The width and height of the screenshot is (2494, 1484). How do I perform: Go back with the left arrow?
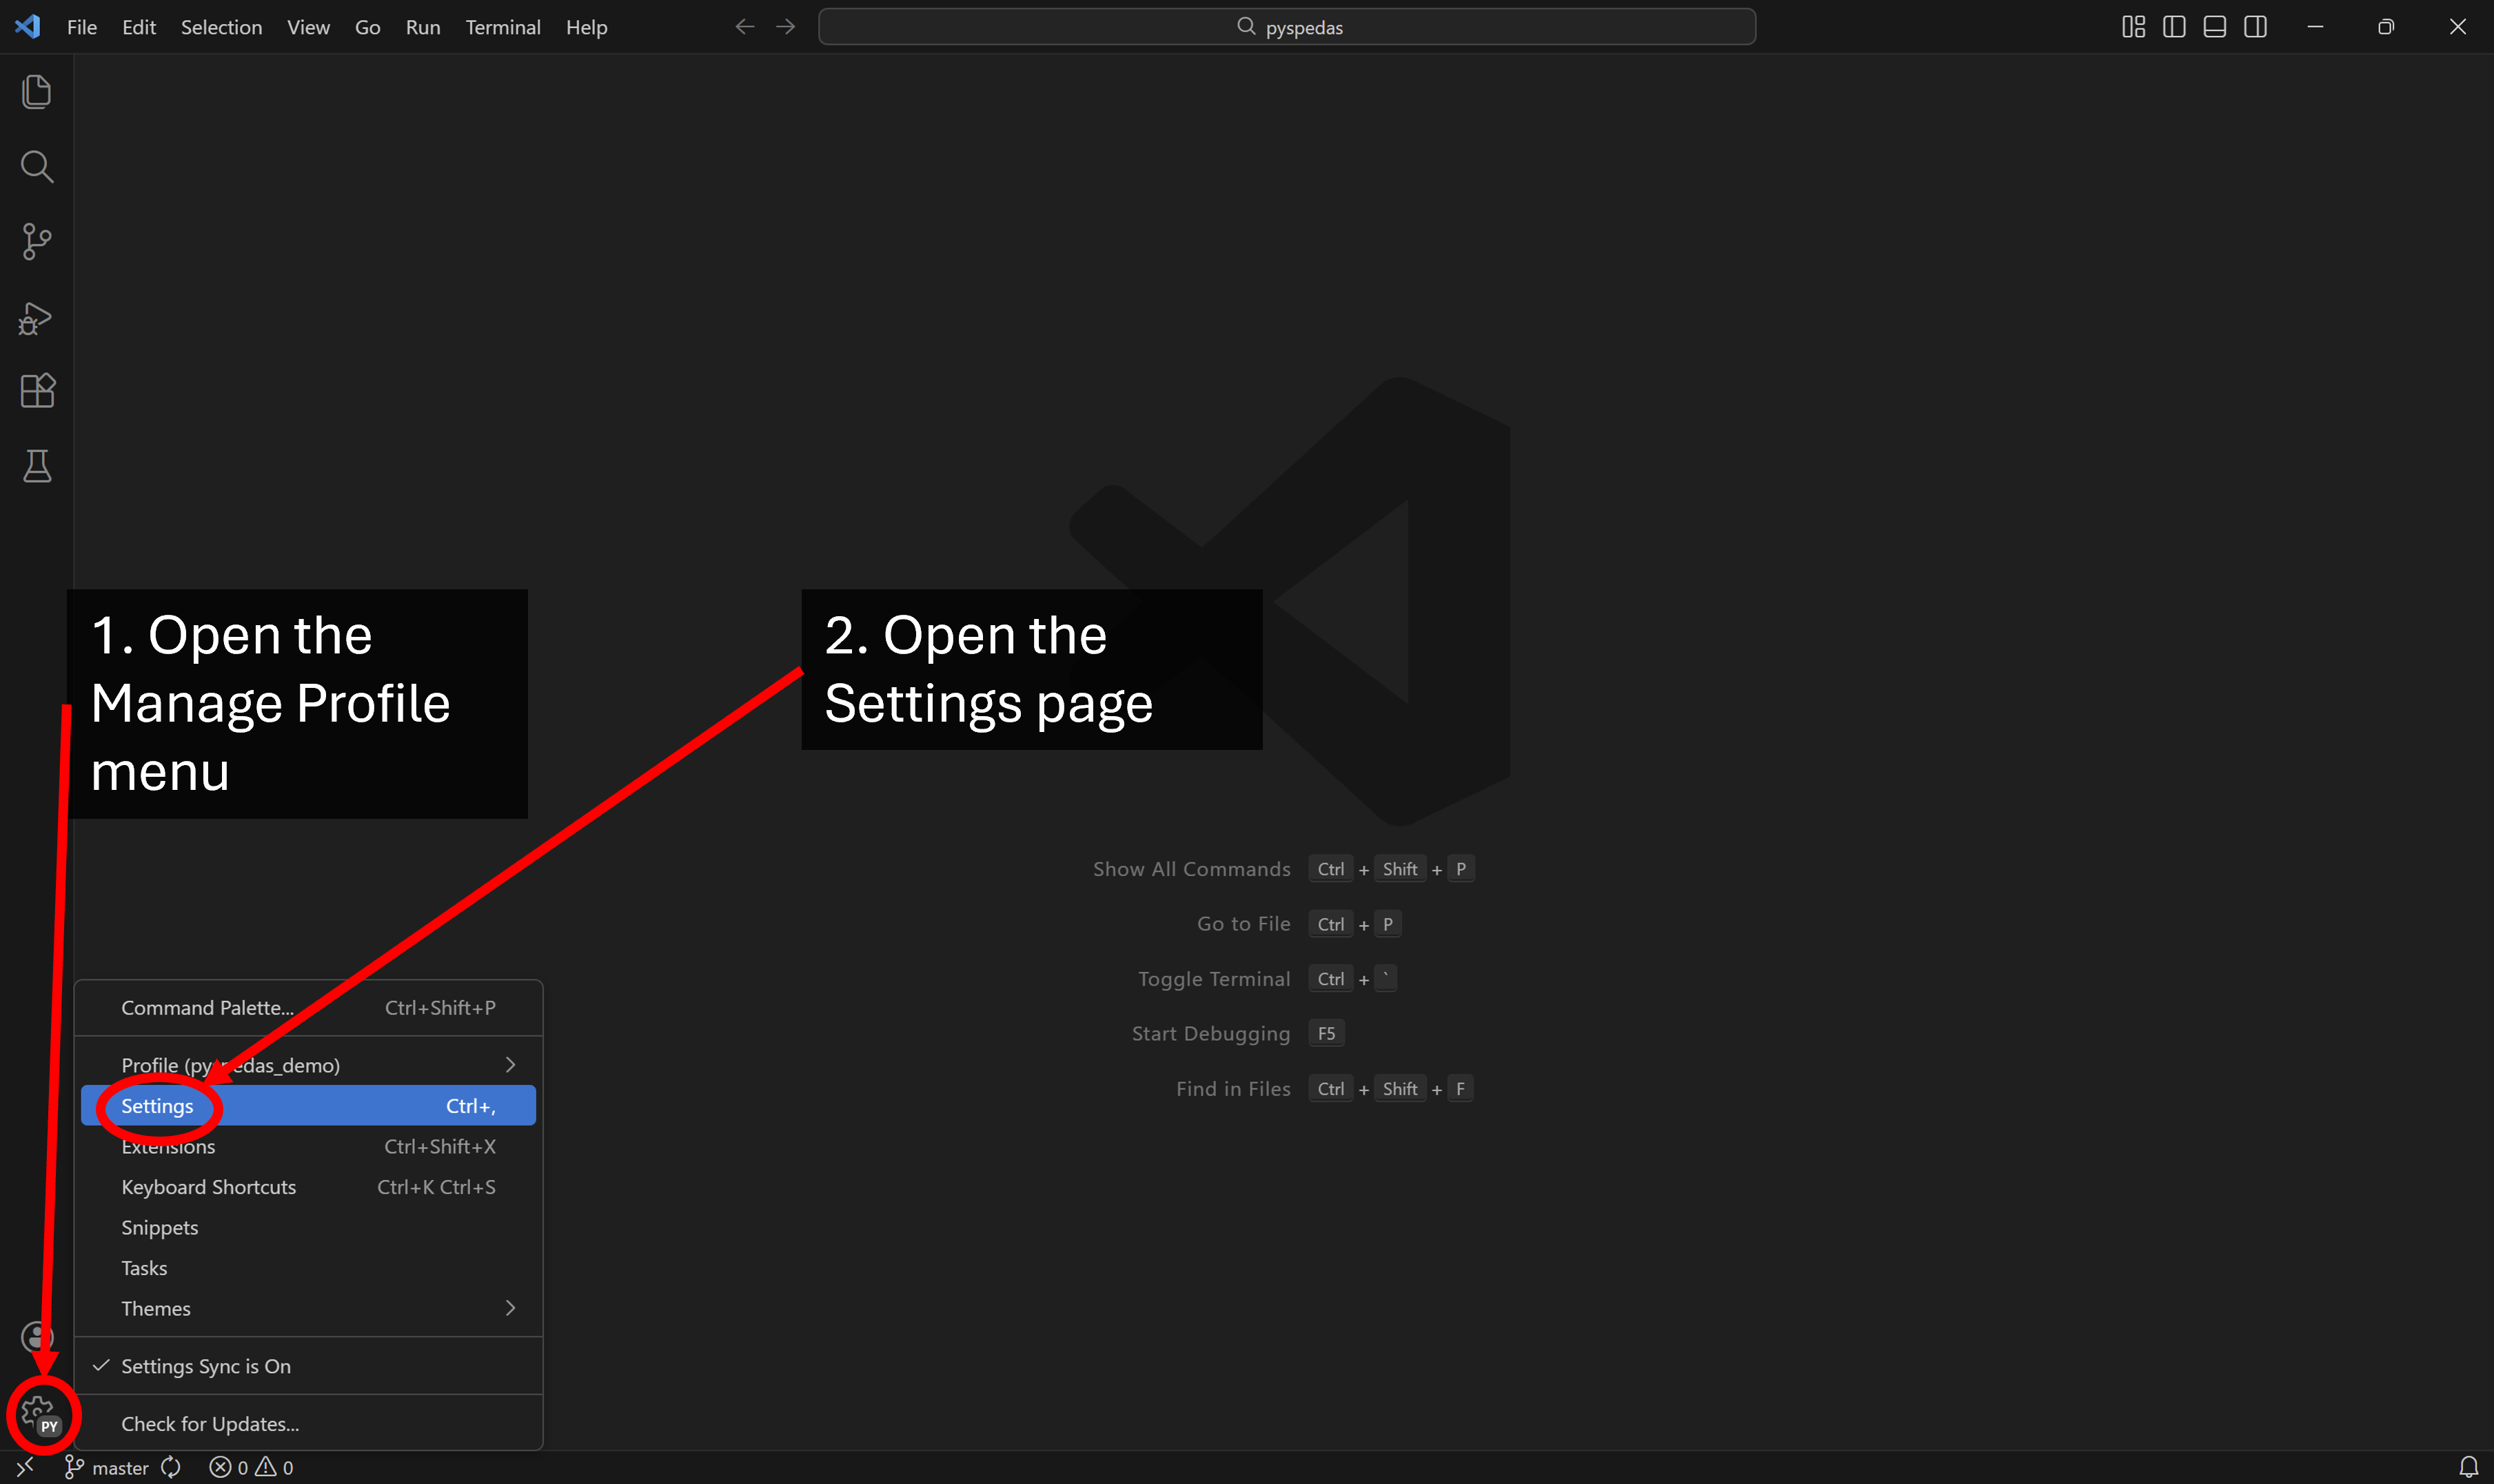pos(745,27)
